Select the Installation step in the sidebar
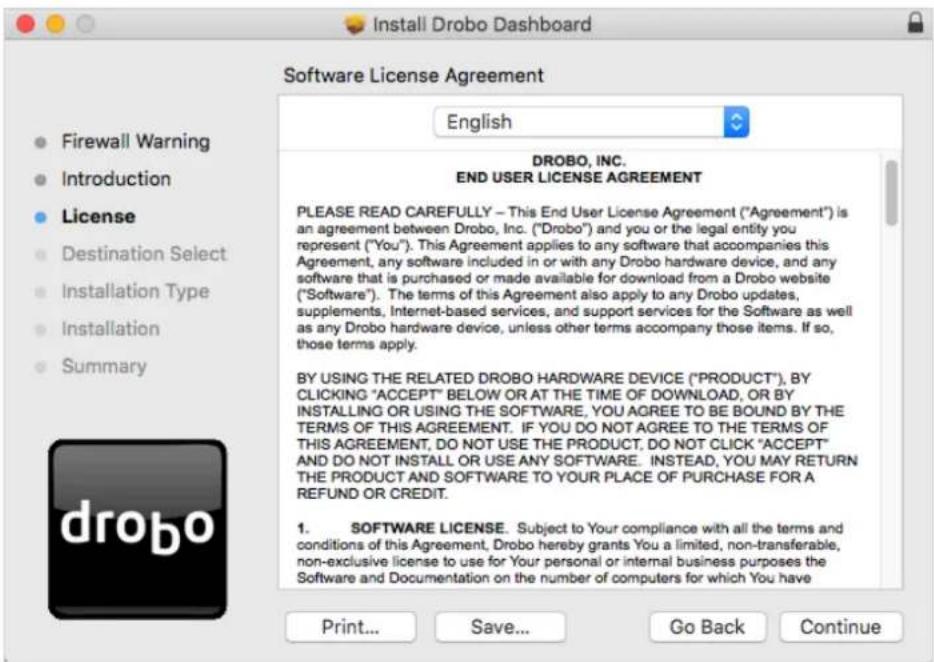 pos(111,329)
